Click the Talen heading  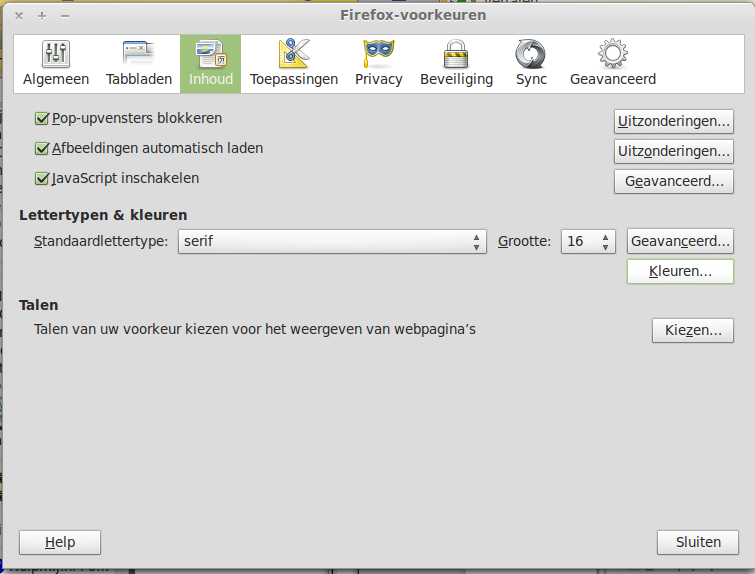point(39,305)
